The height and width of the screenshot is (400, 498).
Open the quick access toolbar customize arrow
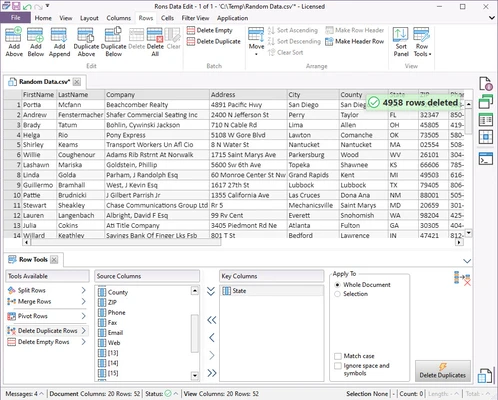click(48, 6)
